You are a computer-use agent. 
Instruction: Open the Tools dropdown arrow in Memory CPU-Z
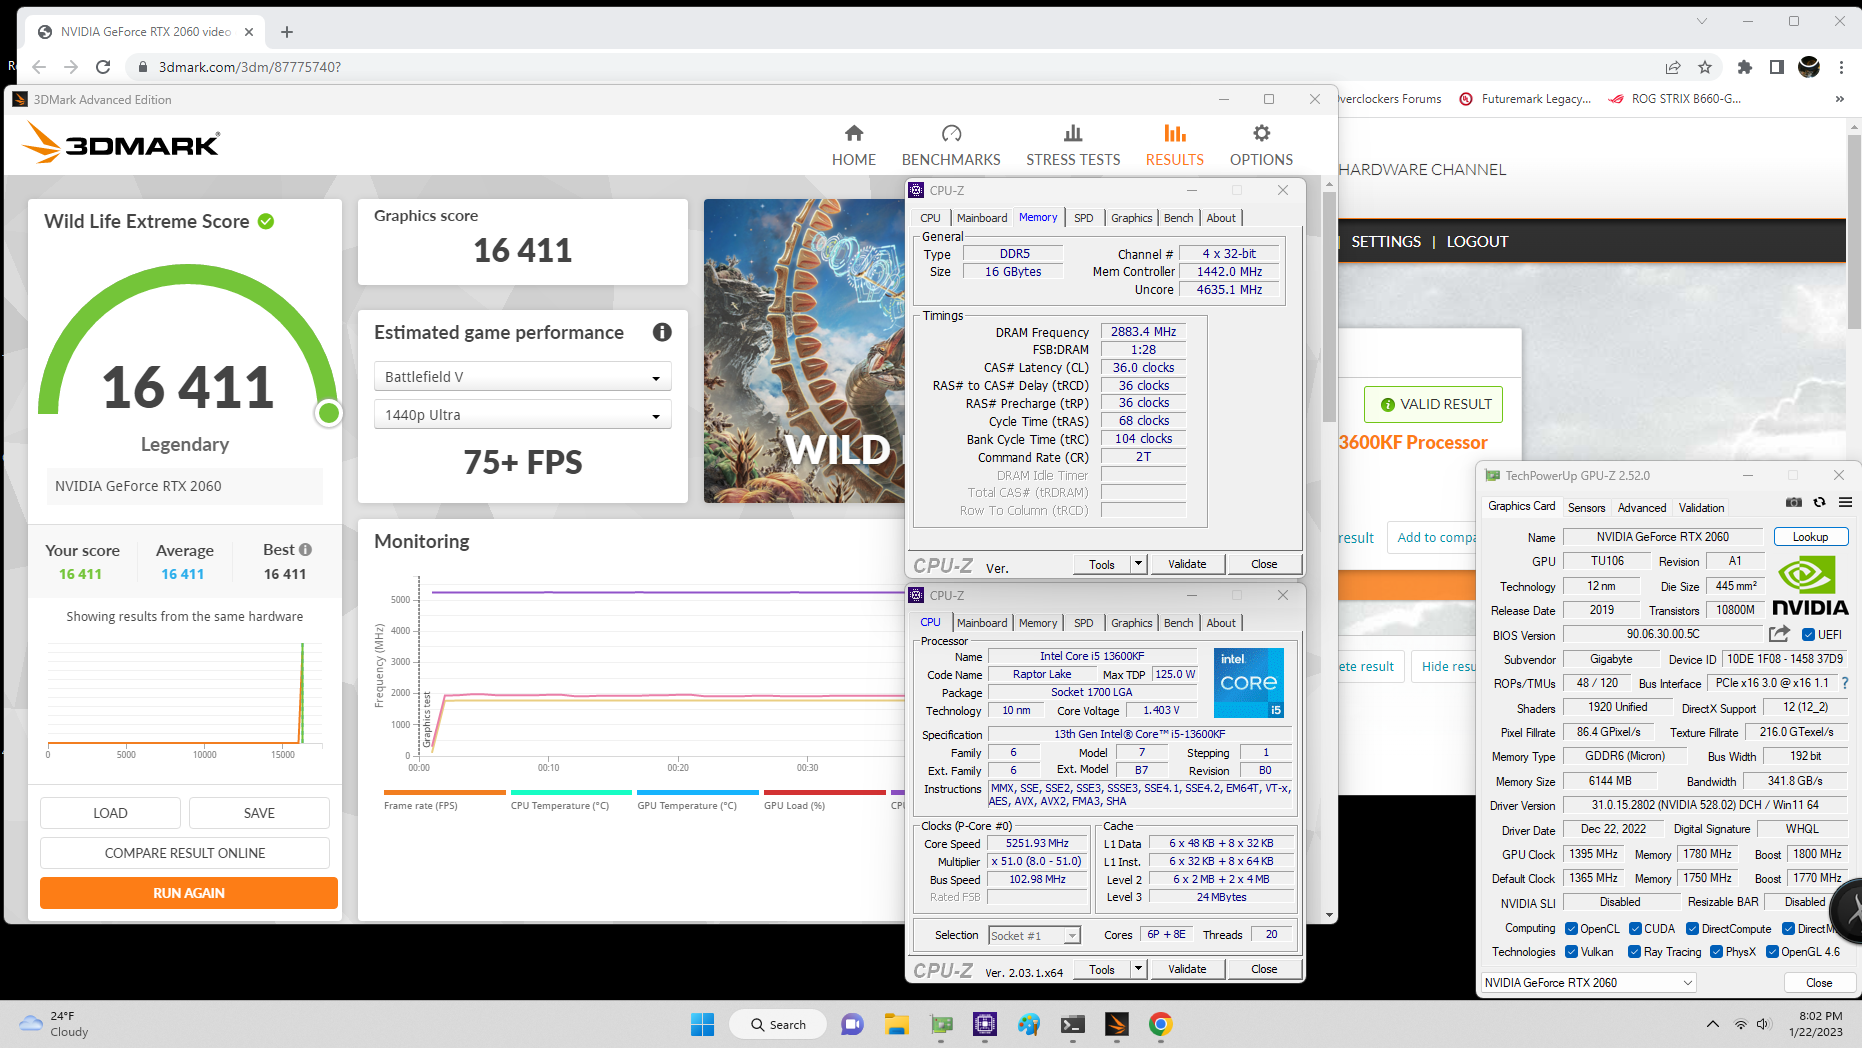click(1137, 564)
